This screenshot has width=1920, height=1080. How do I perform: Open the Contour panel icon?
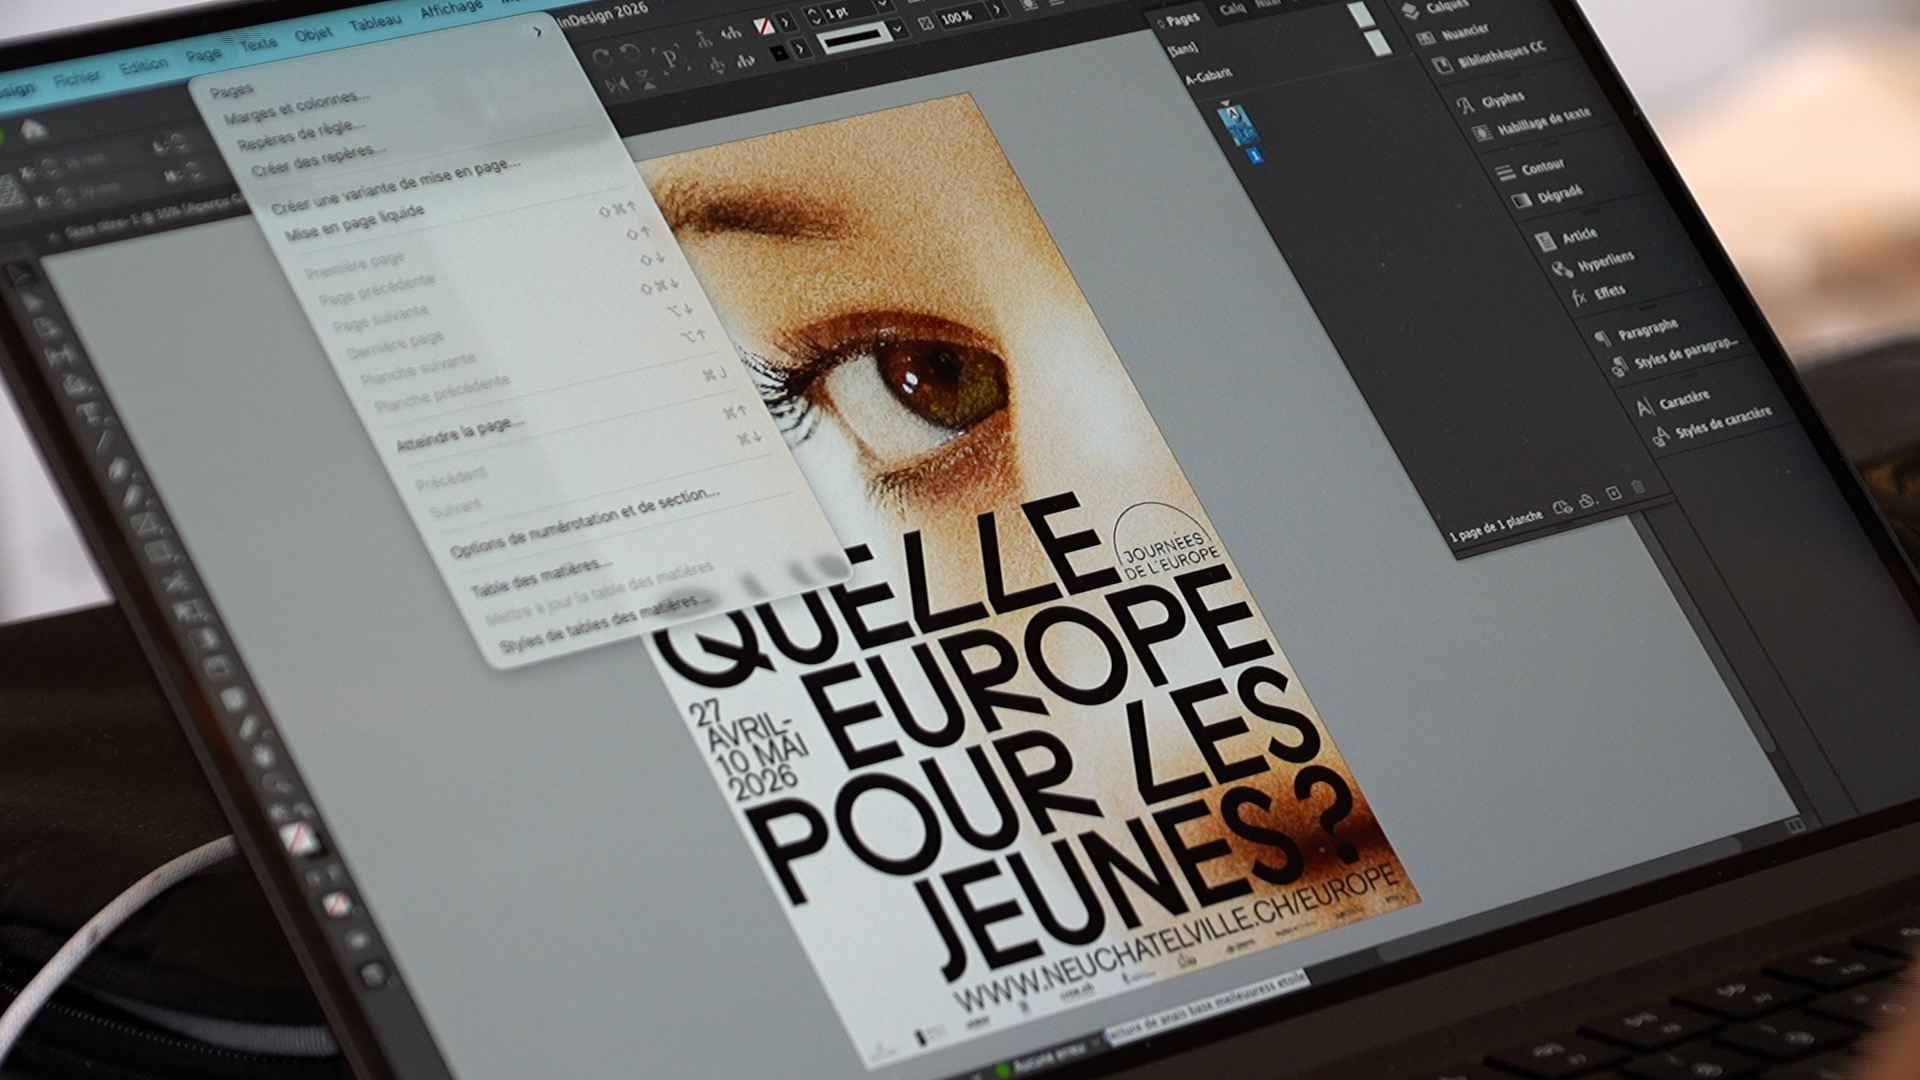click(x=1505, y=173)
